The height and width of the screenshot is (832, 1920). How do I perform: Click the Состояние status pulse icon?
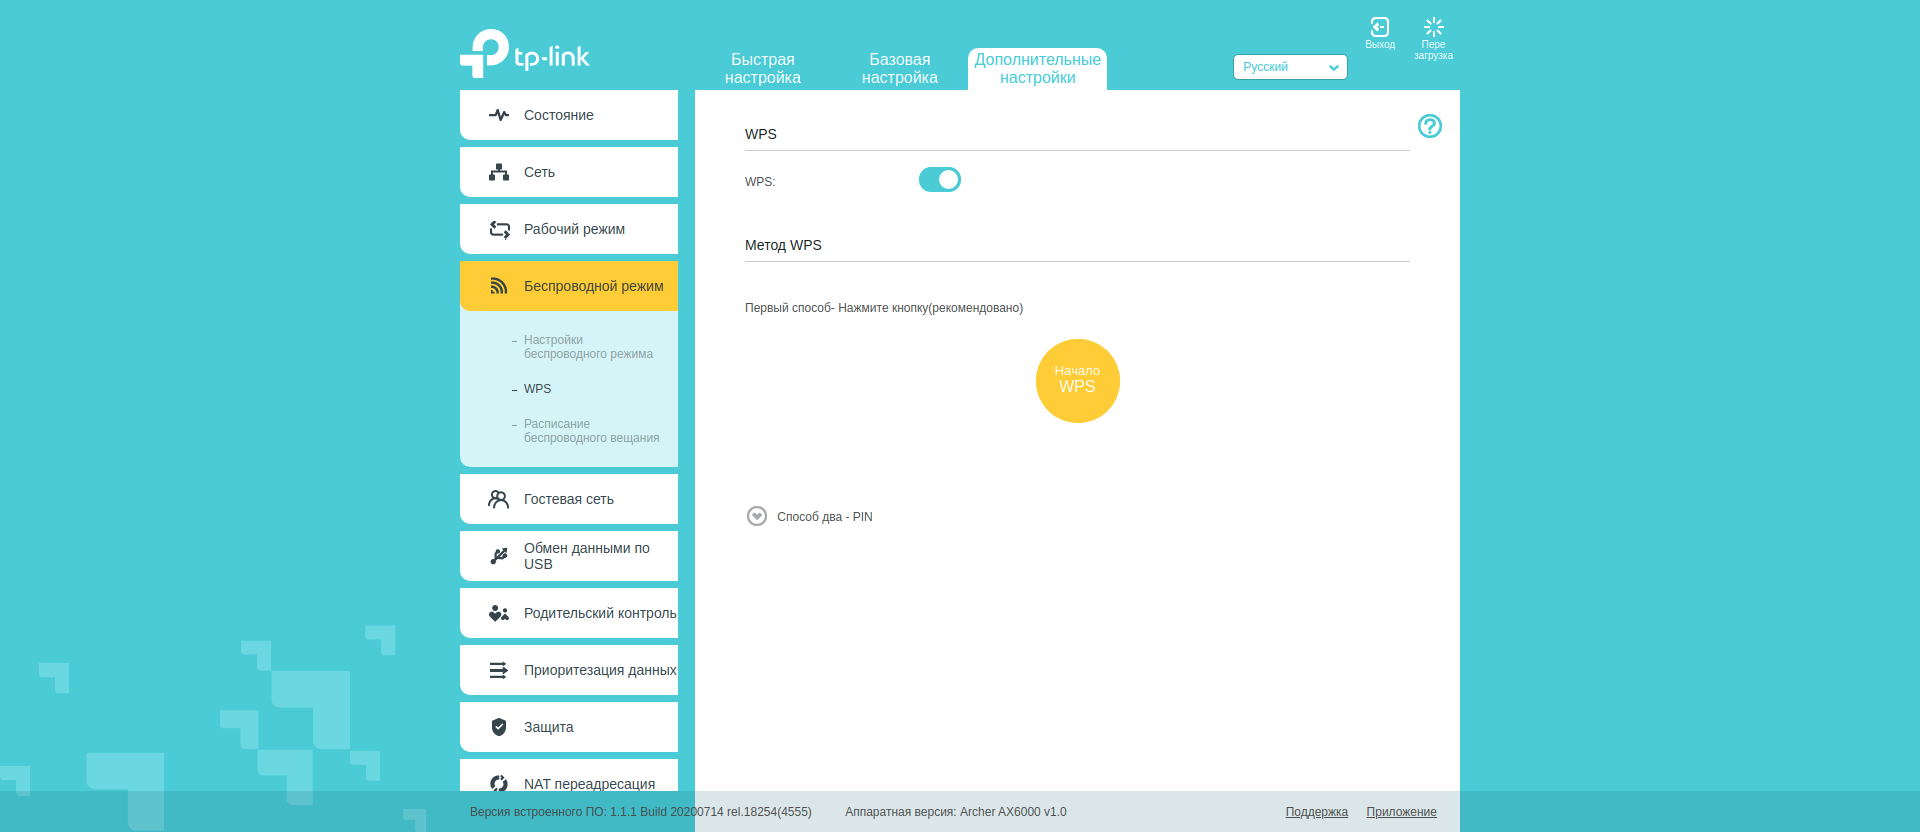499,115
